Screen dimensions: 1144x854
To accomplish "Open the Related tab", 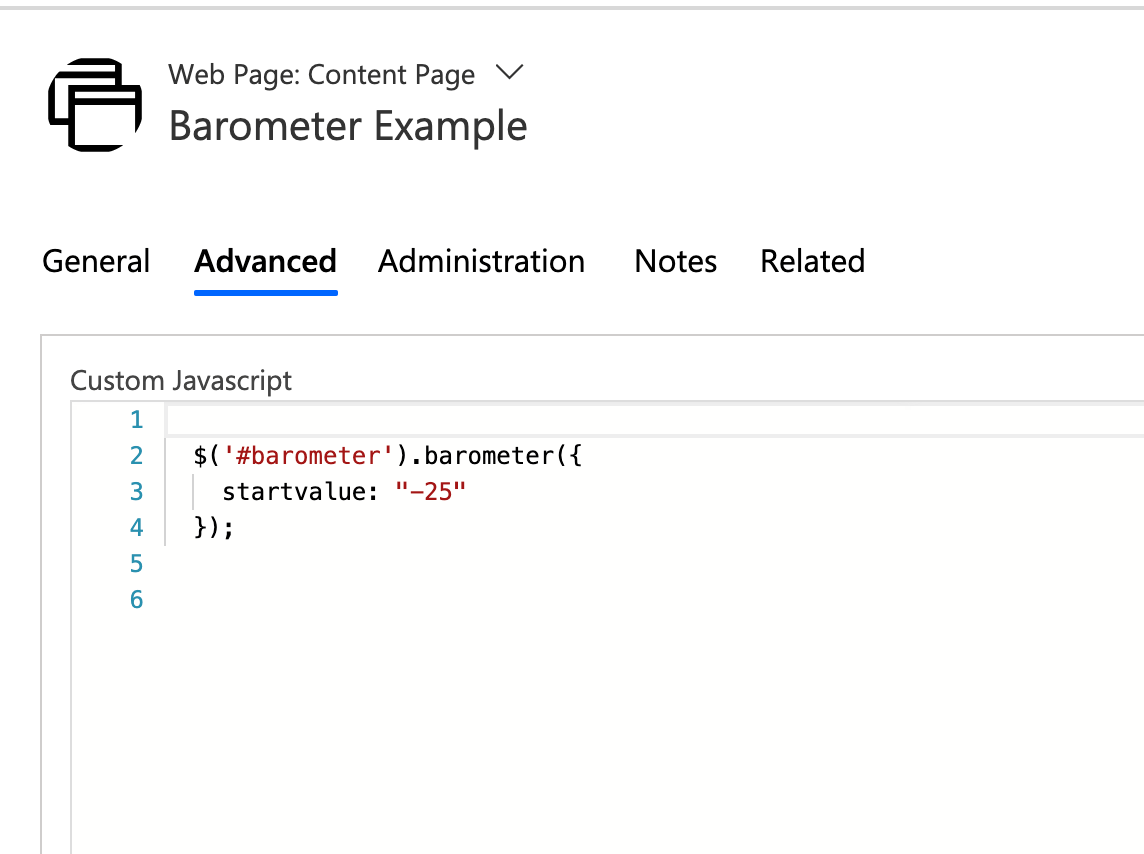I will (812, 261).
